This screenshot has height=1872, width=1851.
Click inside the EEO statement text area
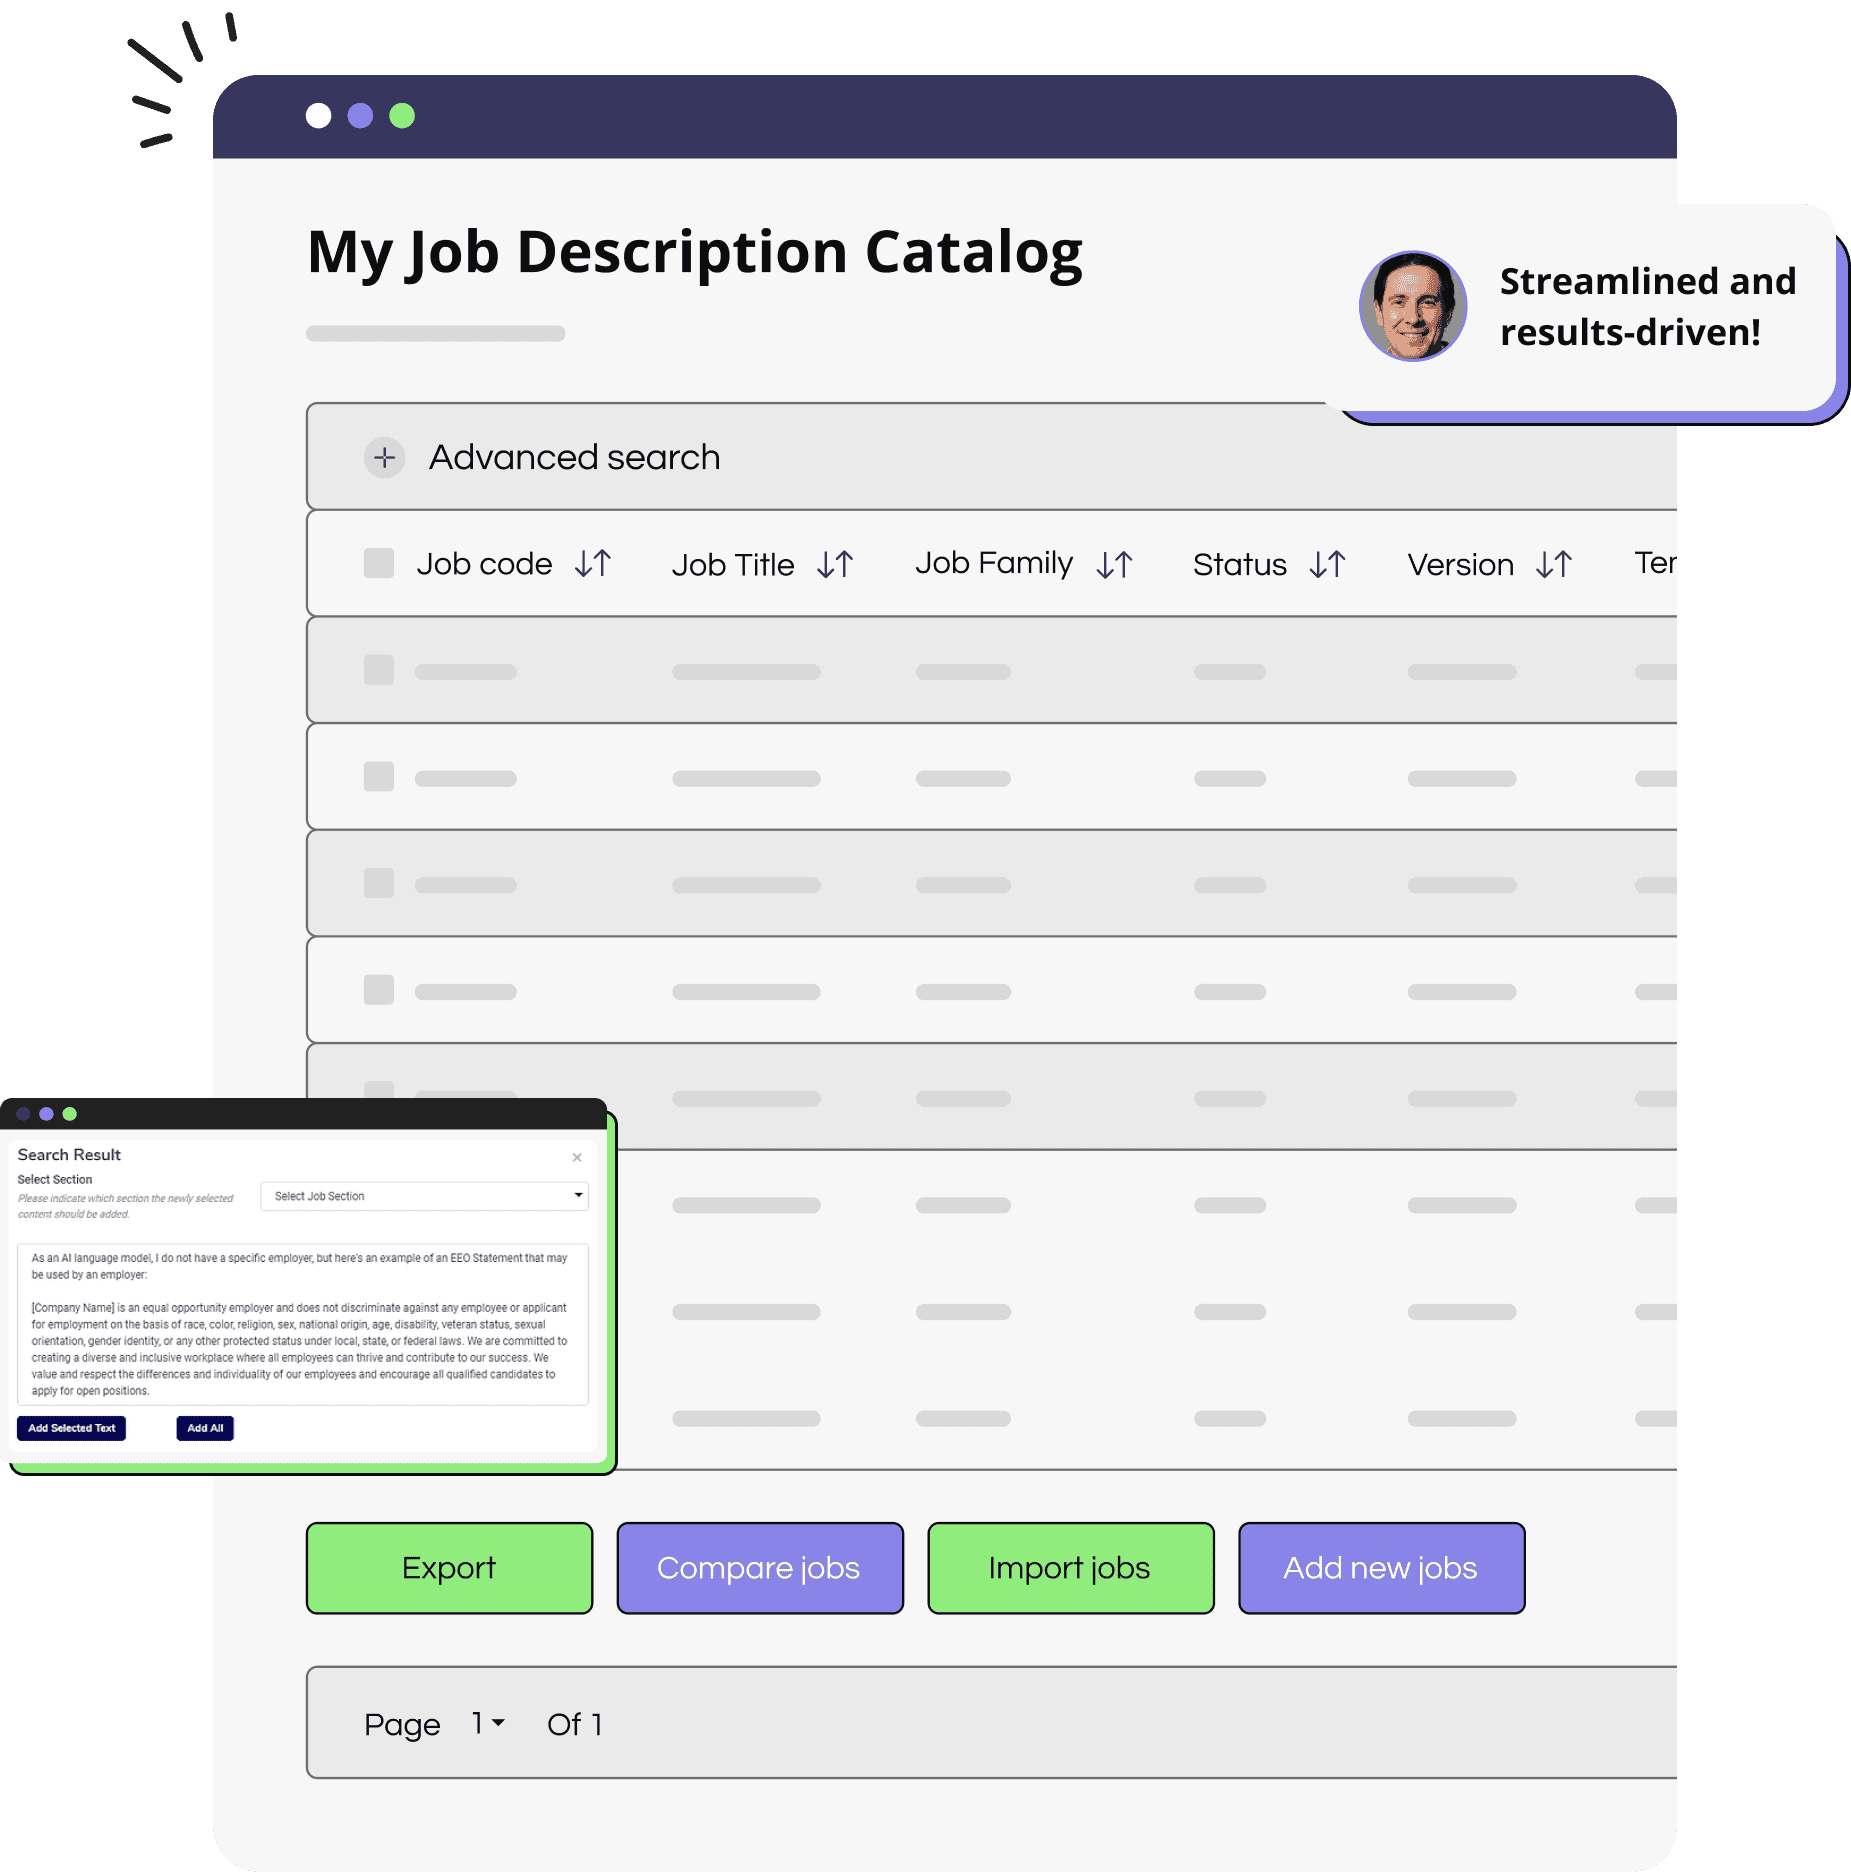[x=302, y=1324]
